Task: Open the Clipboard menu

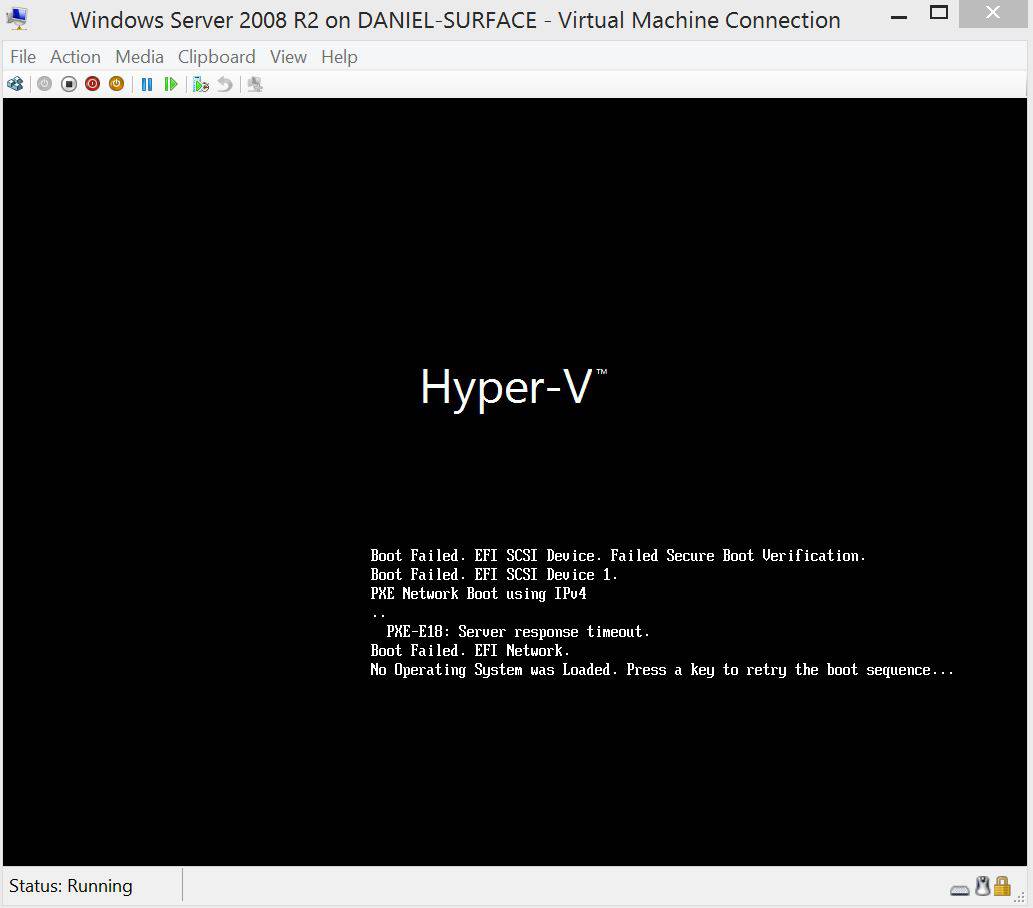Action: [216, 57]
